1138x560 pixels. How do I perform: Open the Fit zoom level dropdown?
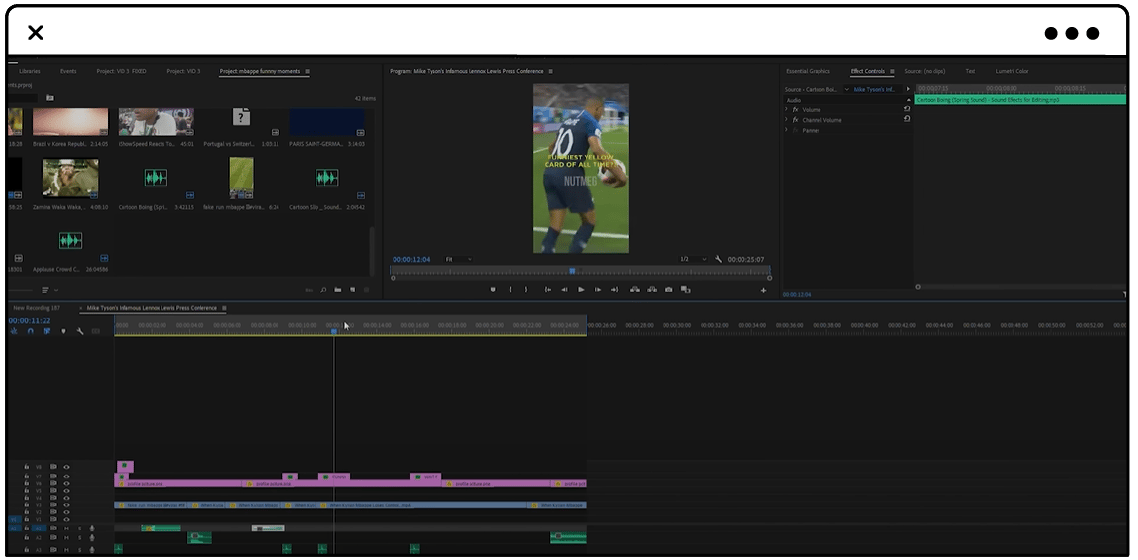point(459,259)
